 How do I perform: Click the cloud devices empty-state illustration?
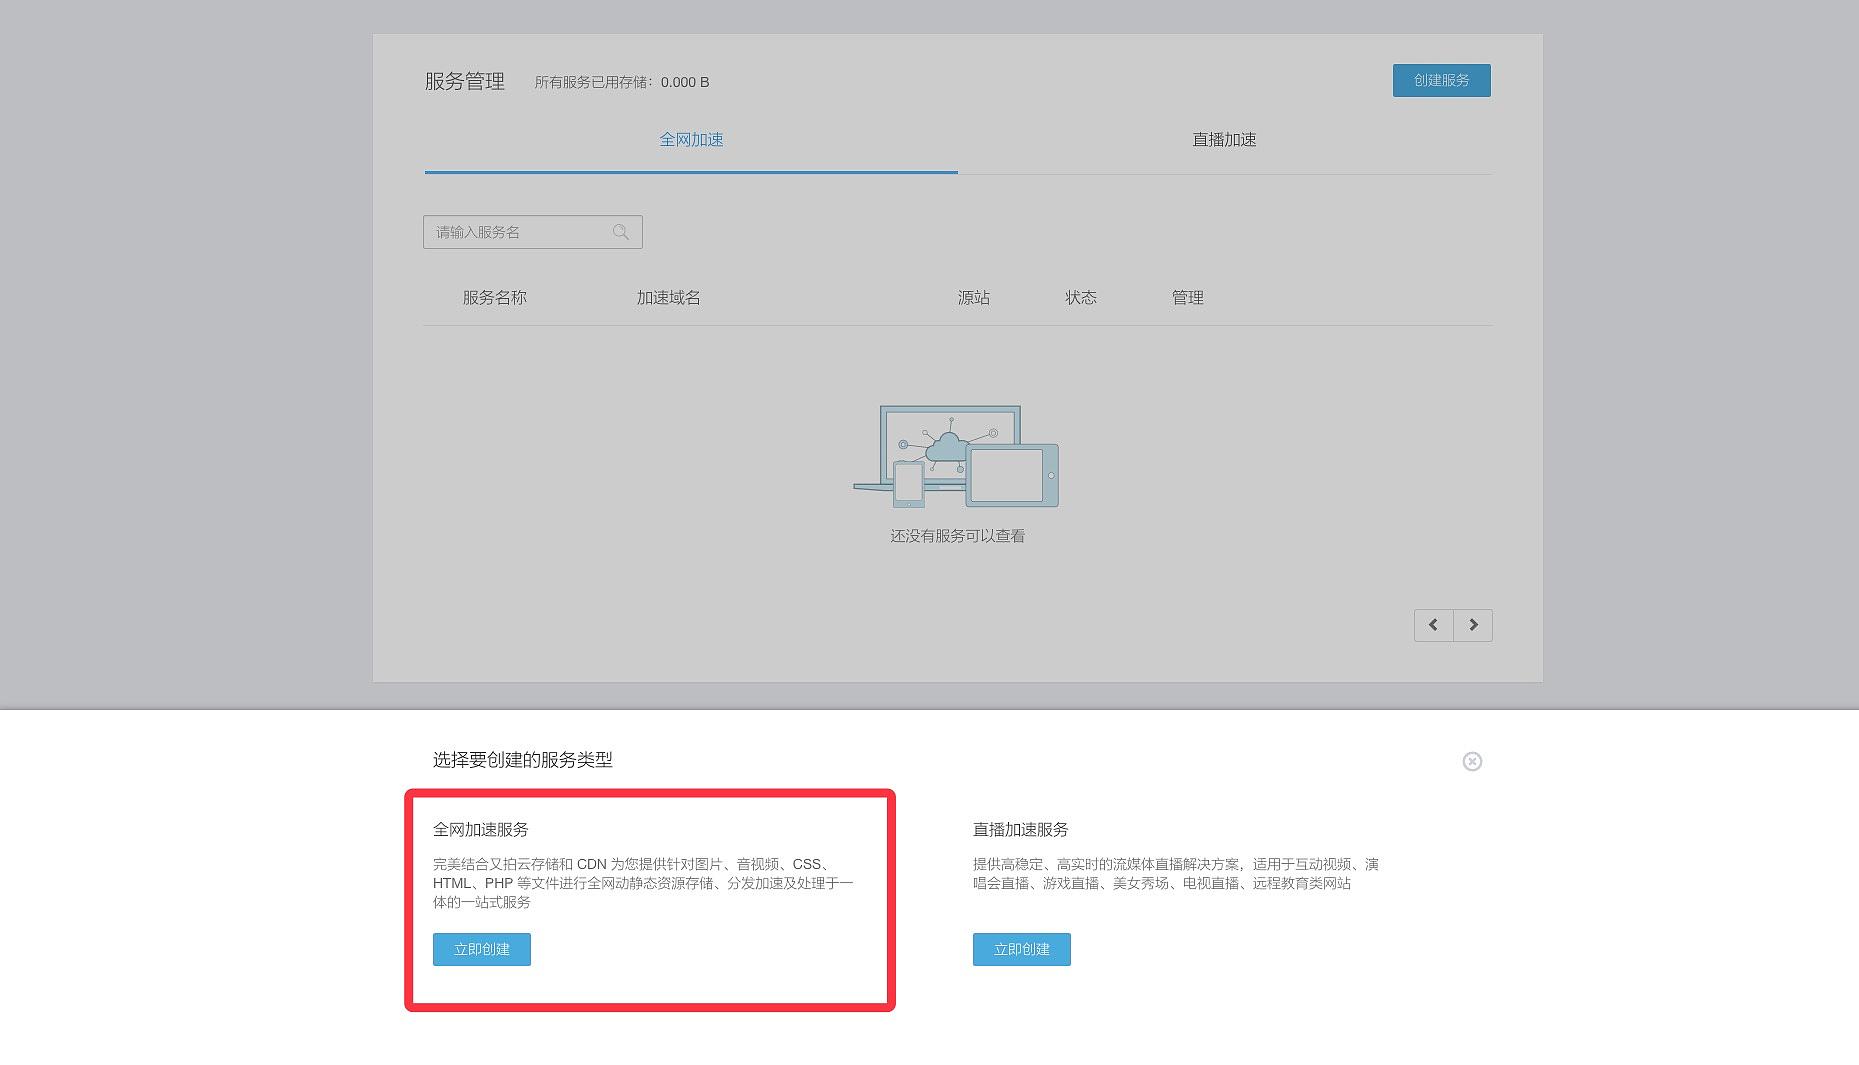pos(956,456)
